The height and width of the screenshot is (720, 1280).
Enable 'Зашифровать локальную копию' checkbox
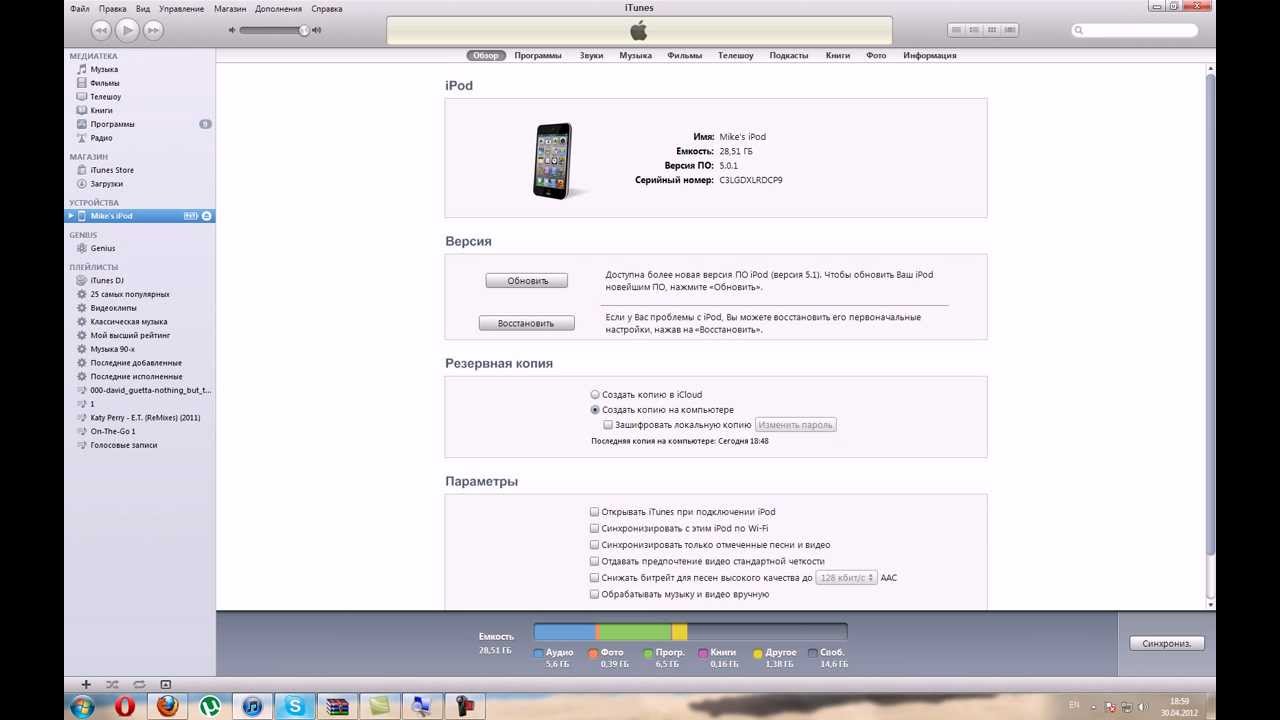pyautogui.click(x=608, y=425)
